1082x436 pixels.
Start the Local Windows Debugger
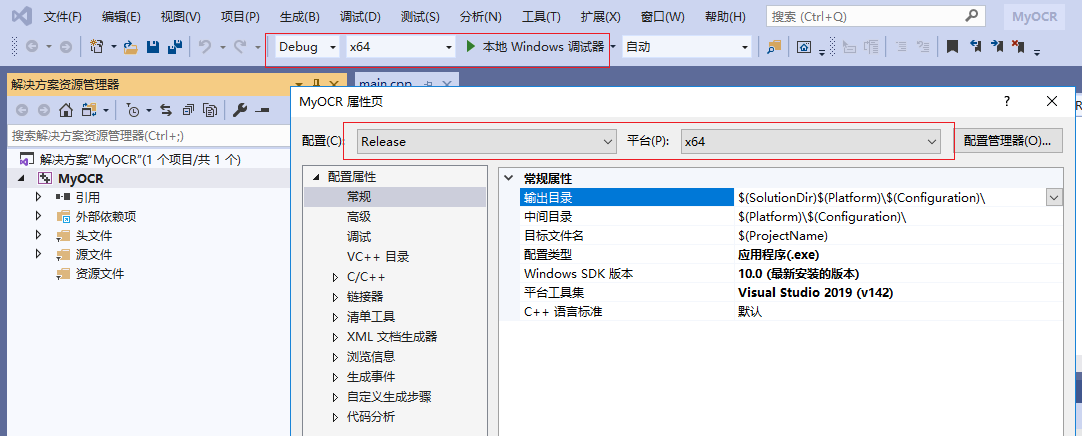534,47
